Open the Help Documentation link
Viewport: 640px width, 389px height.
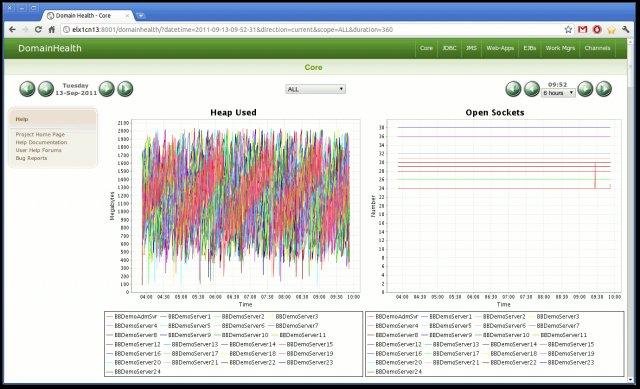pos(41,142)
